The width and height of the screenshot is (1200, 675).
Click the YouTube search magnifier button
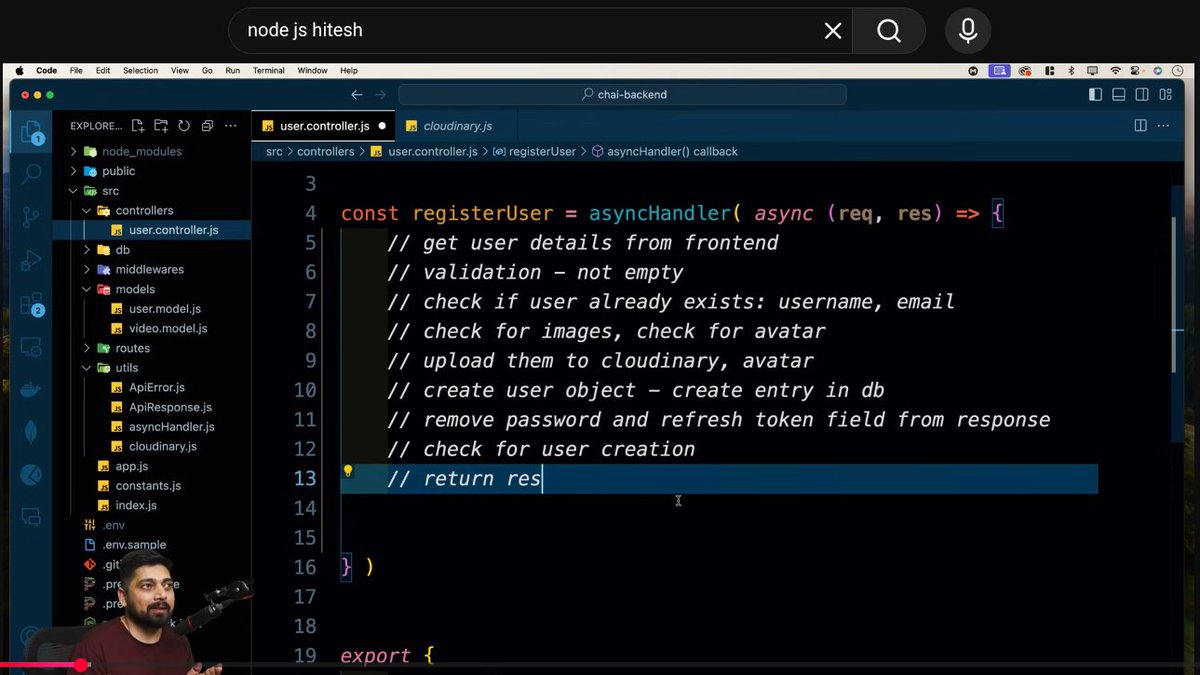[889, 31]
